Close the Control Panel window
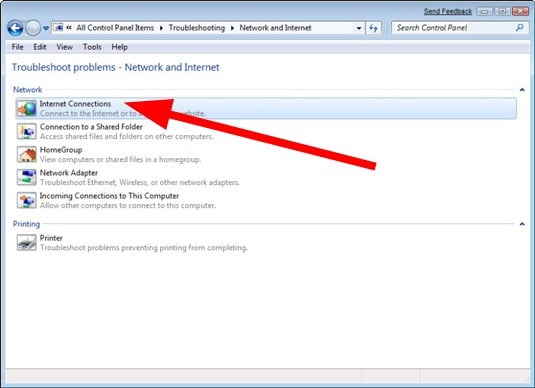Image resolution: width=535 pixels, height=388 pixels. pos(520,11)
